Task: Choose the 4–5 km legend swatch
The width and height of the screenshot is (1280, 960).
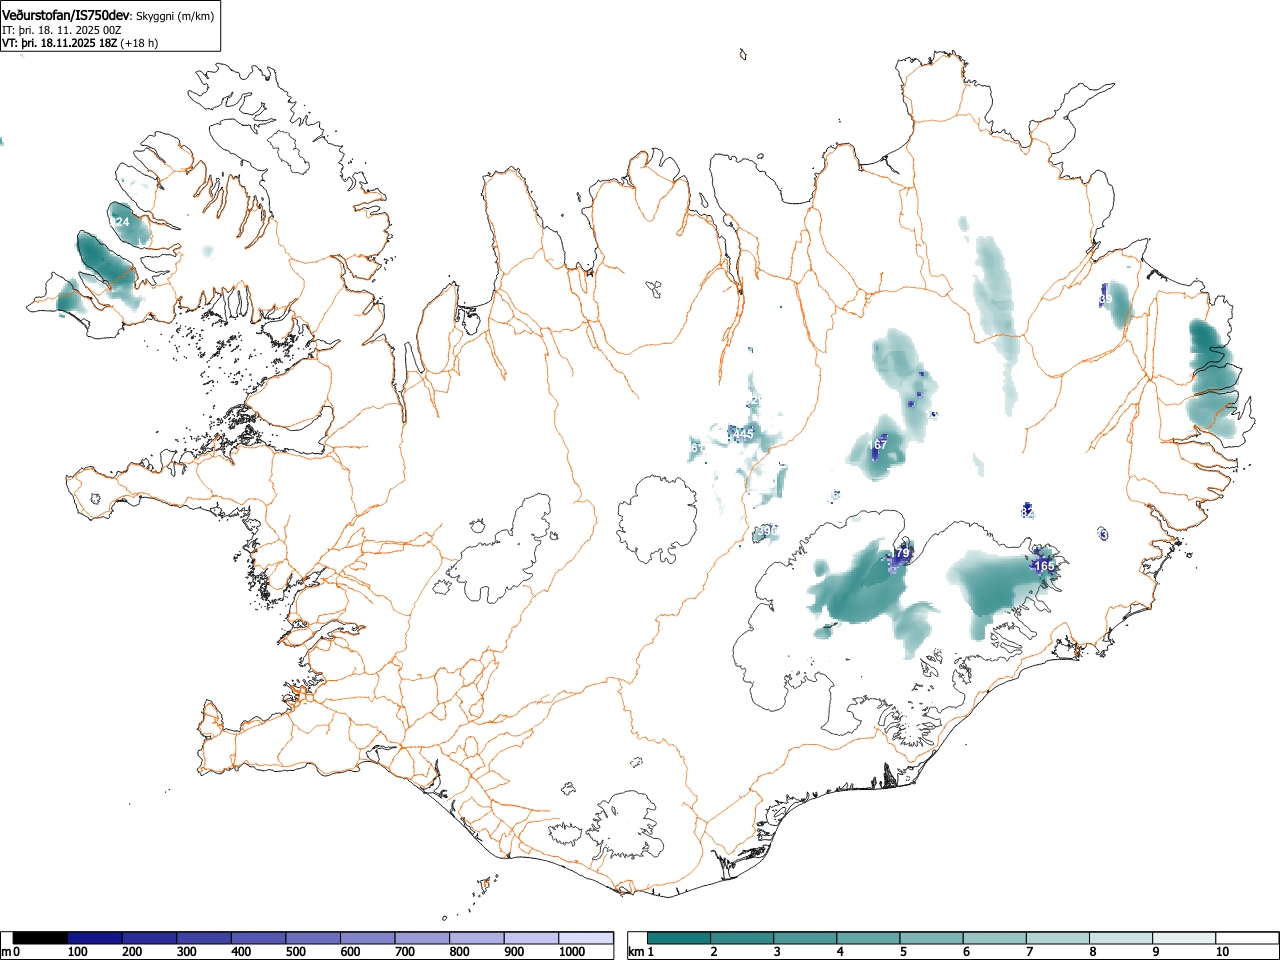Action: [868, 938]
